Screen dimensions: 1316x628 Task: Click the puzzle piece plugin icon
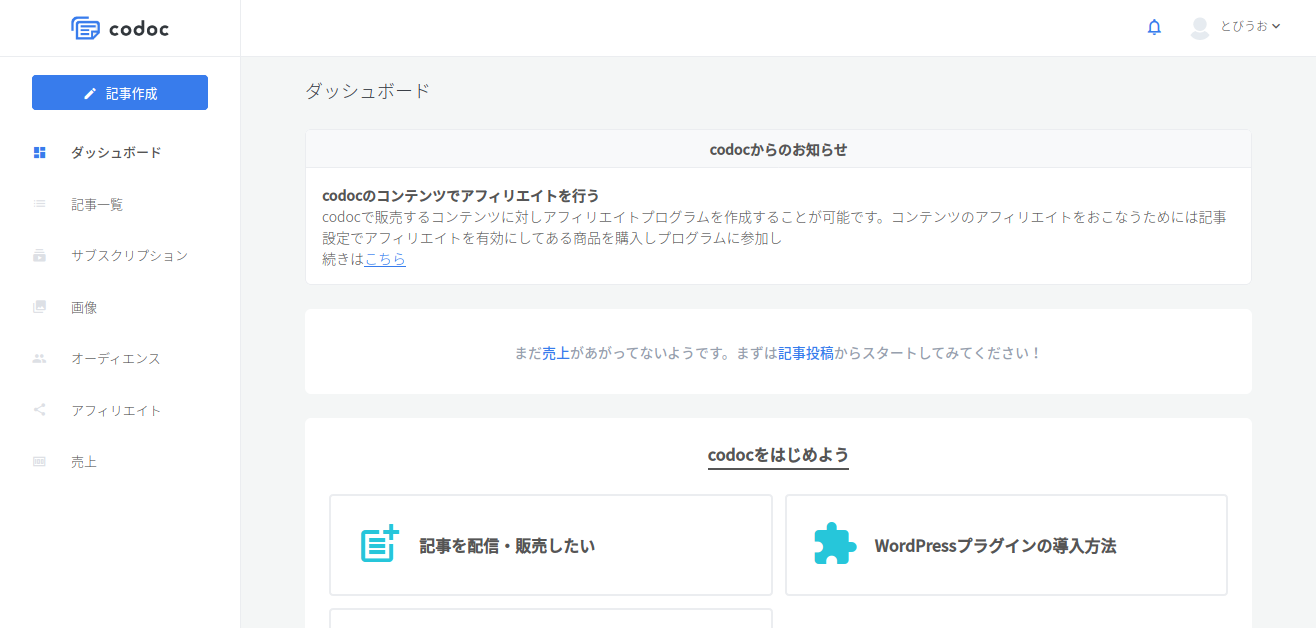(835, 544)
